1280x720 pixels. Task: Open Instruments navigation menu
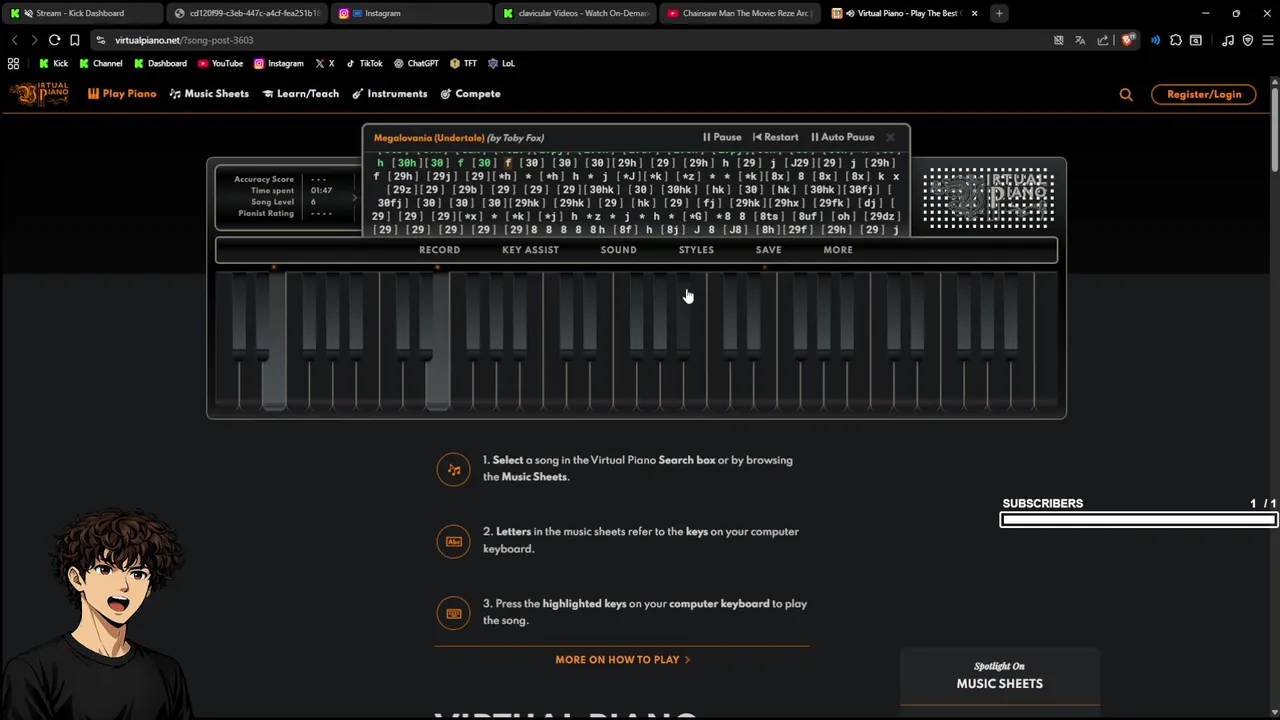tap(390, 94)
